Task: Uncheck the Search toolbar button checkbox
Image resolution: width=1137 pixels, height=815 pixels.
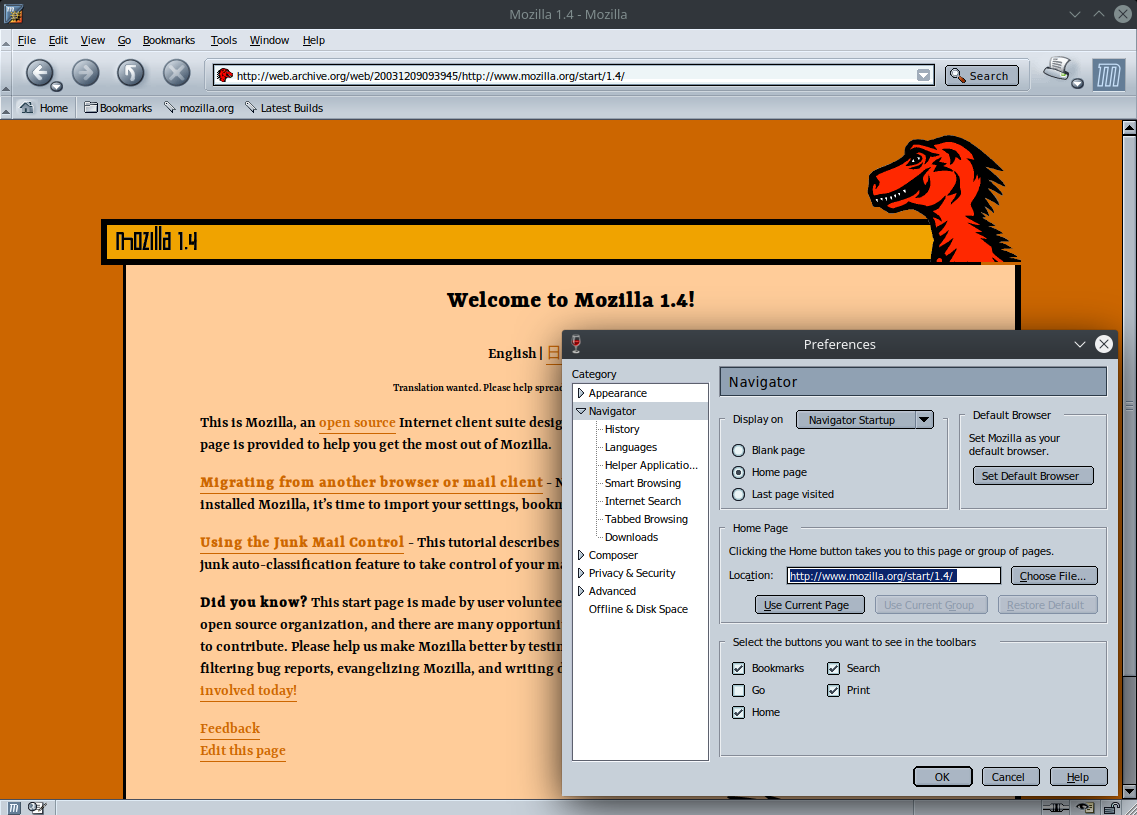Action: 833,669
